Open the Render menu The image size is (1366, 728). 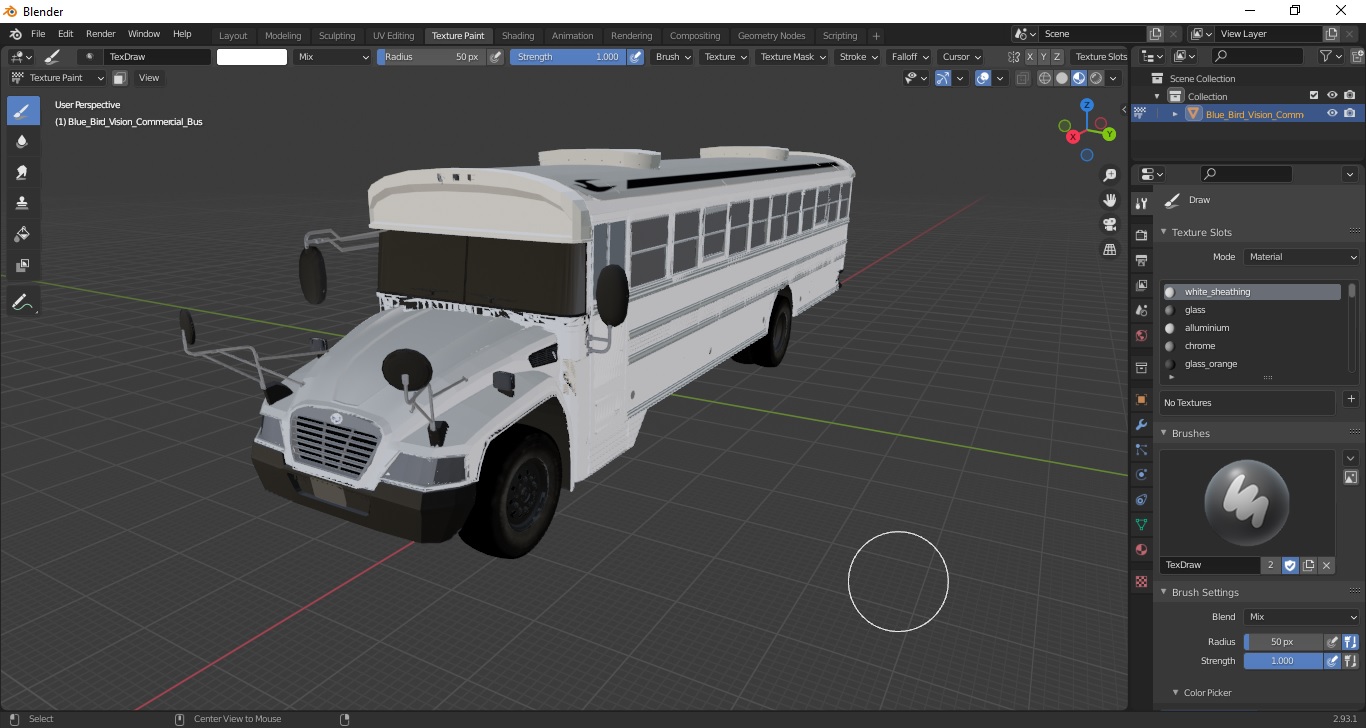pos(100,34)
